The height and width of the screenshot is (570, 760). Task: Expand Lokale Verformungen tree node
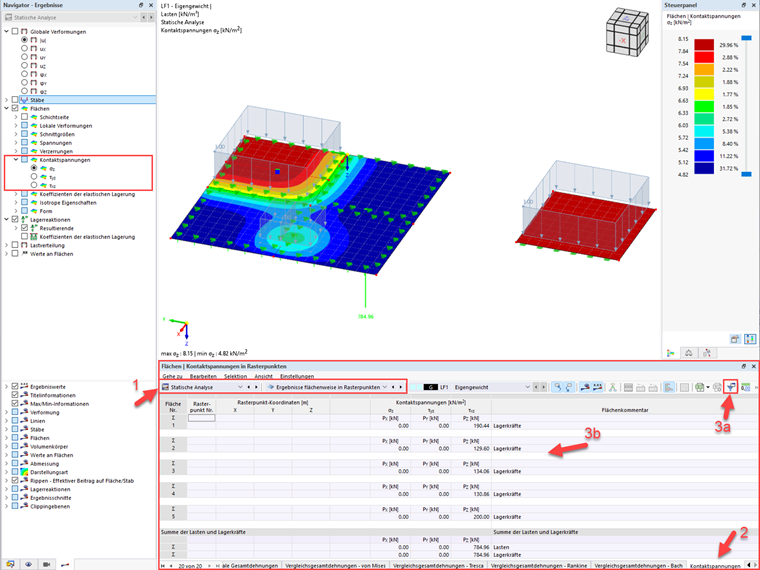point(16,126)
